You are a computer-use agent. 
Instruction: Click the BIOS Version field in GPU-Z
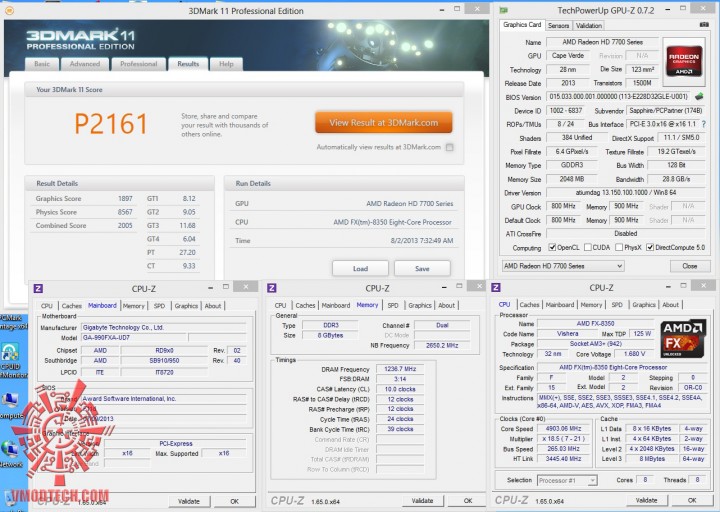(619, 97)
